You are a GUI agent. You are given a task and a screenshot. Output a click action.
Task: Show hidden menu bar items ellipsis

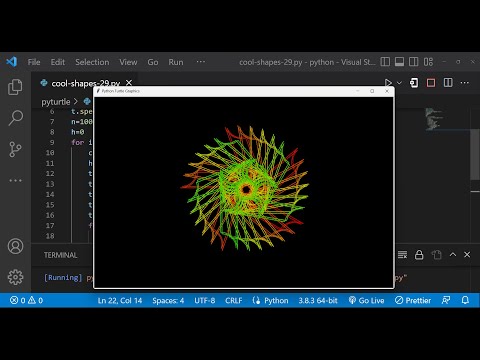[201, 62]
